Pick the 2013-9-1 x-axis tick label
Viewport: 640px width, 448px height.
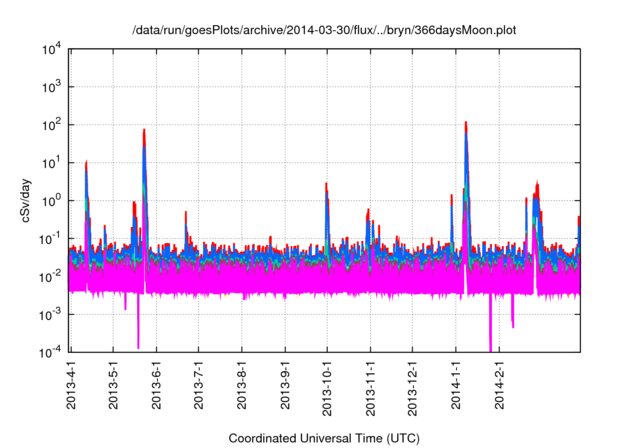point(285,389)
